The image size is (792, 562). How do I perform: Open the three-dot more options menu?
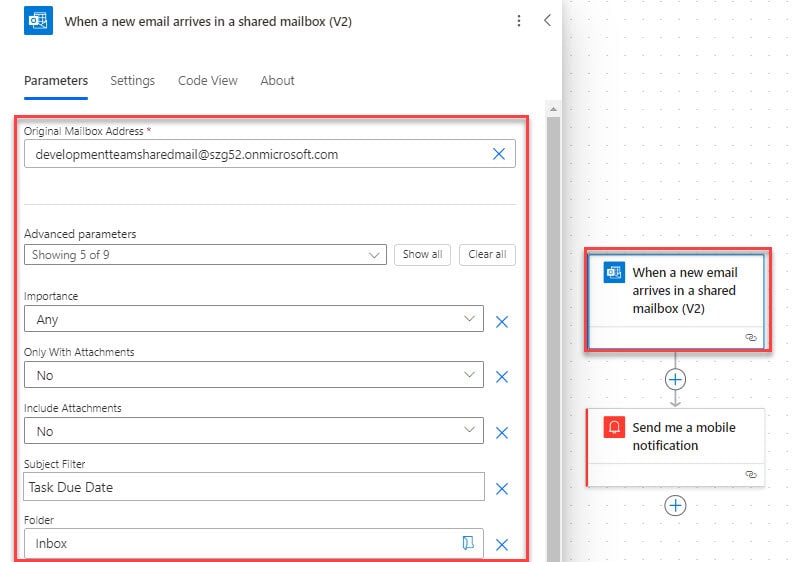(x=519, y=21)
